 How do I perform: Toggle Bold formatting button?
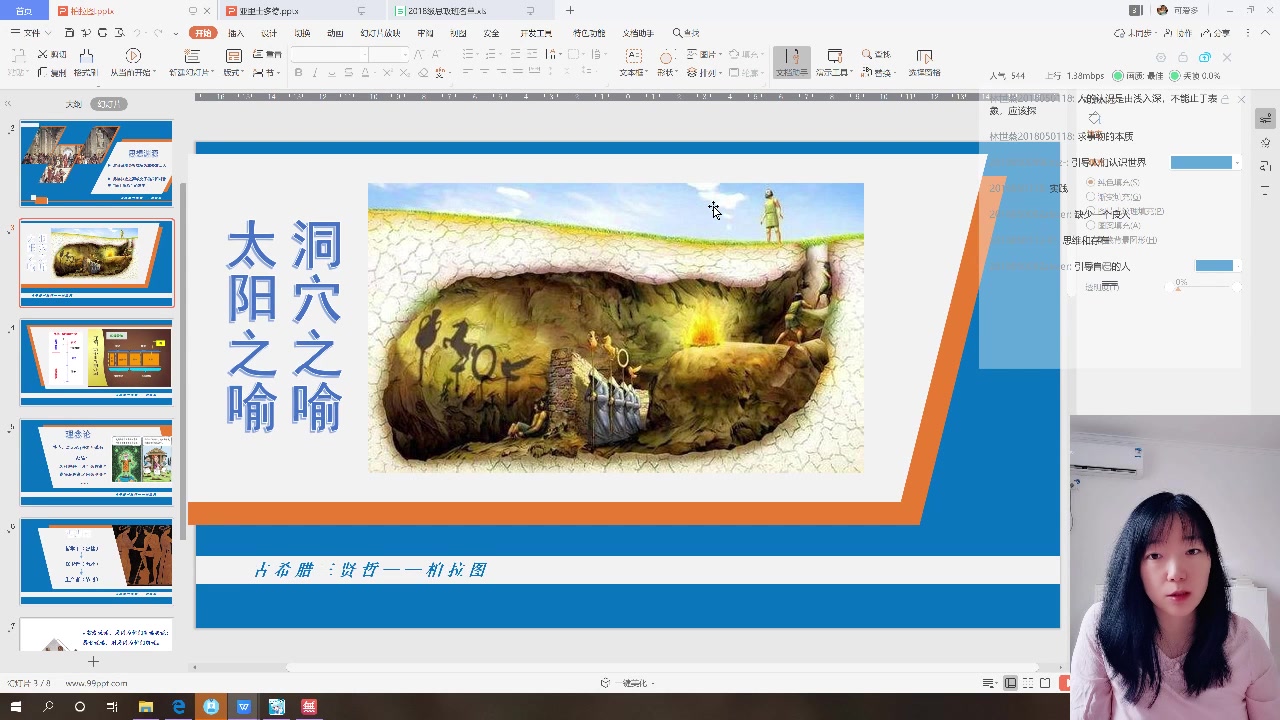[298, 73]
